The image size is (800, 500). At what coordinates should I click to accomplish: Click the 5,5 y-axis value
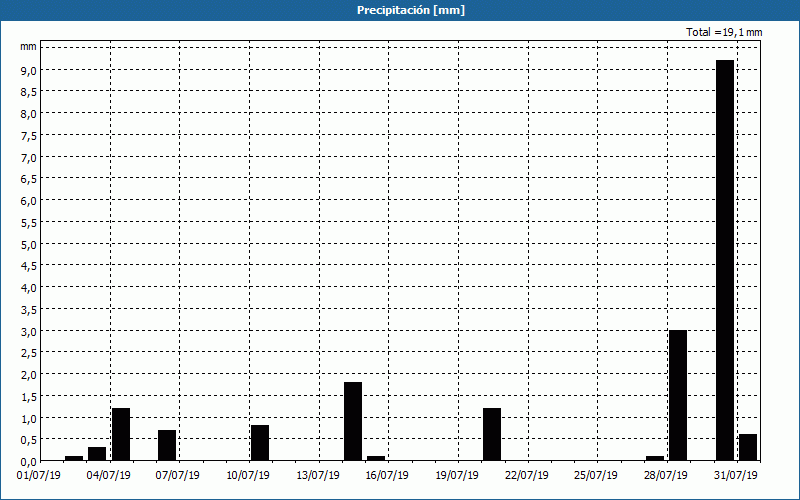coord(29,223)
